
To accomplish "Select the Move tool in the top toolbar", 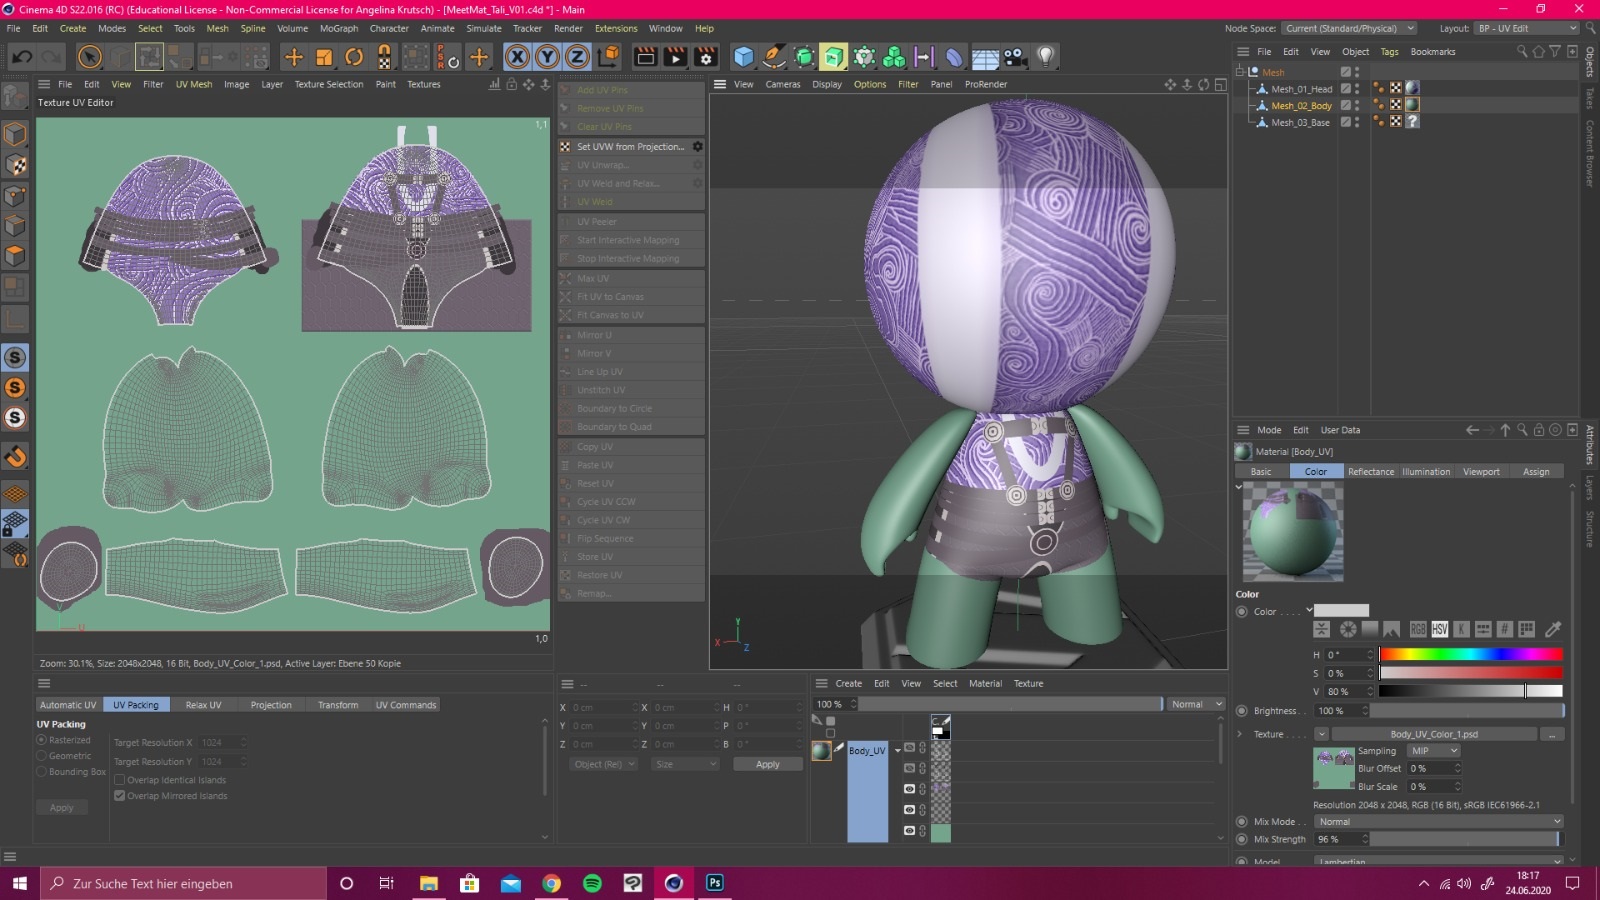I will [293, 57].
